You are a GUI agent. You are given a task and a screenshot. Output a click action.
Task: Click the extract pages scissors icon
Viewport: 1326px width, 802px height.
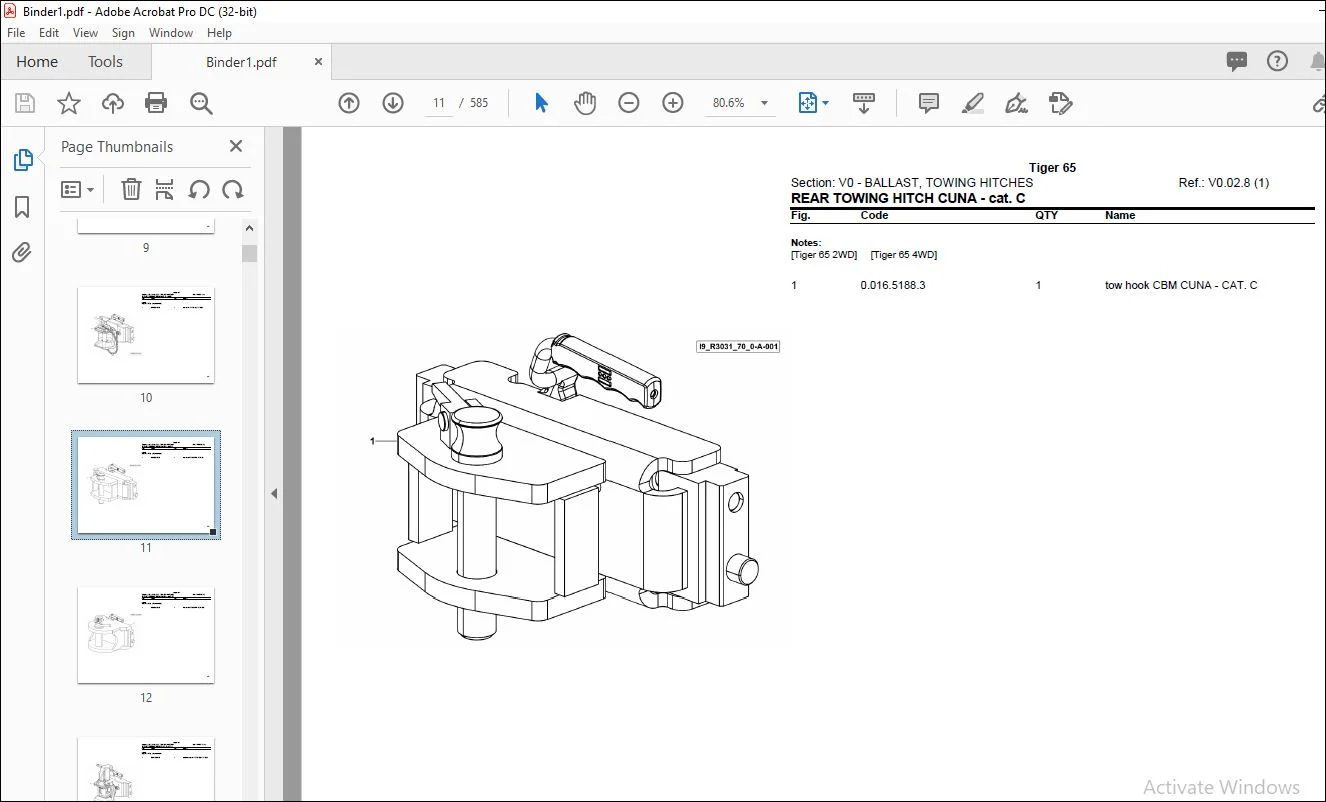tap(165, 189)
